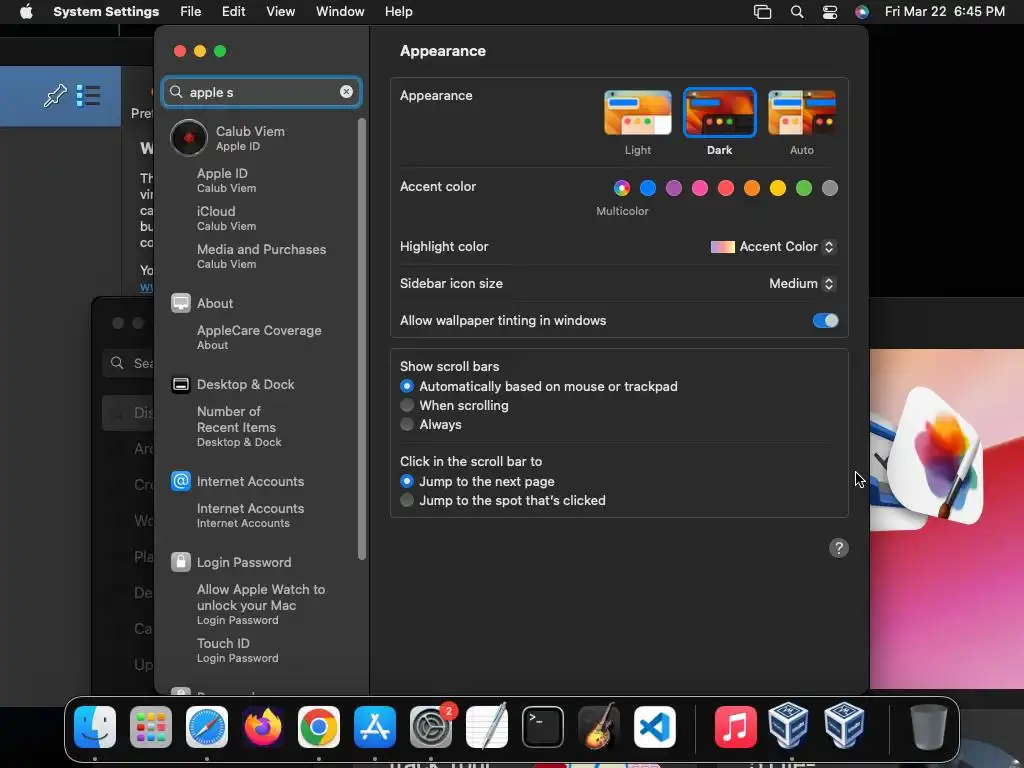
Task: Open AppleCare Coverage search result
Action: (x=261, y=337)
